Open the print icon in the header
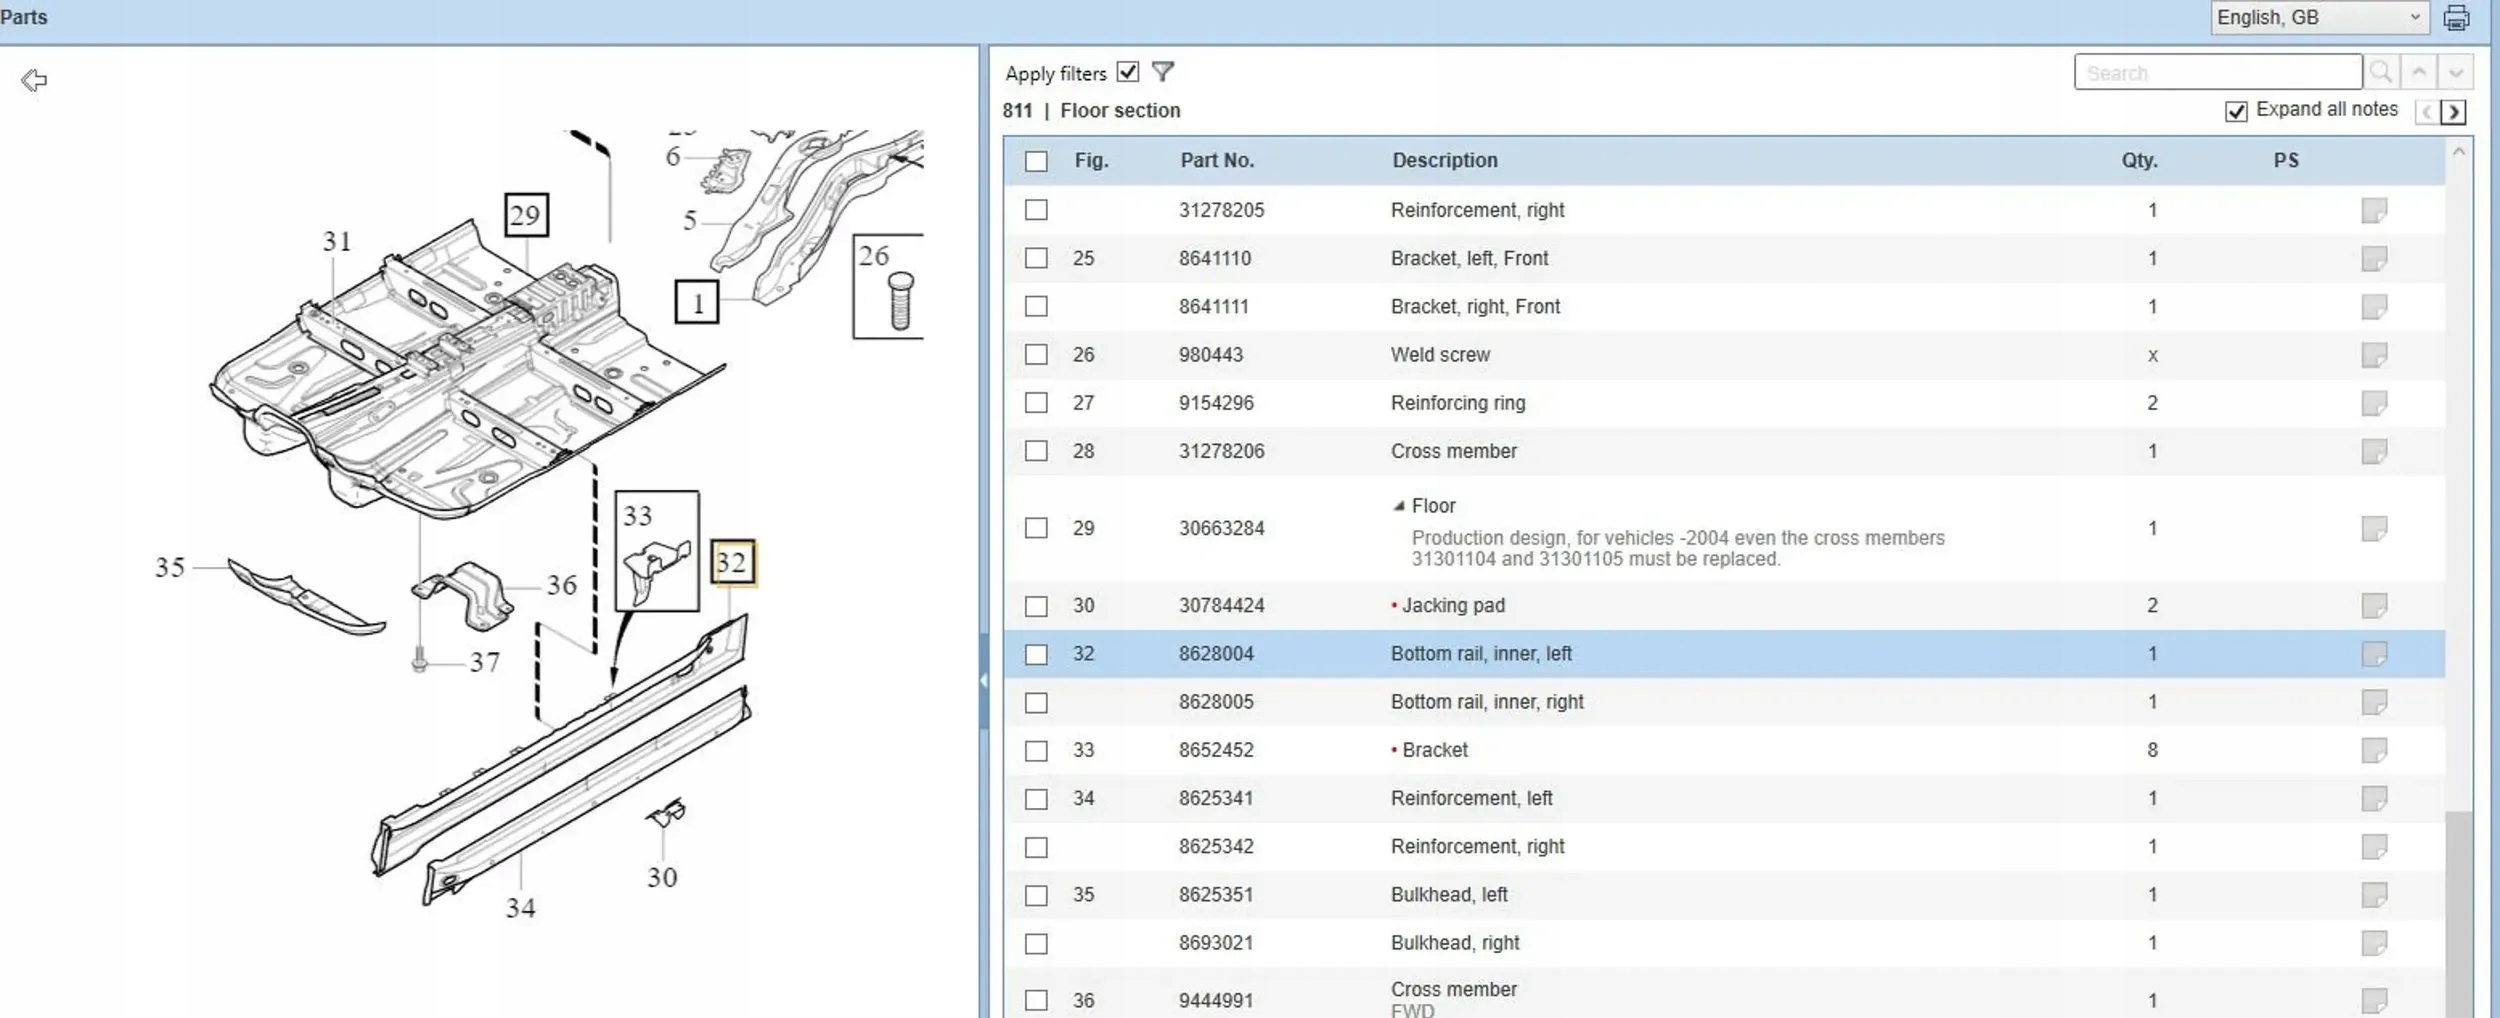The width and height of the screenshot is (2500, 1018). pyautogui.click(x=2457, y=18)
